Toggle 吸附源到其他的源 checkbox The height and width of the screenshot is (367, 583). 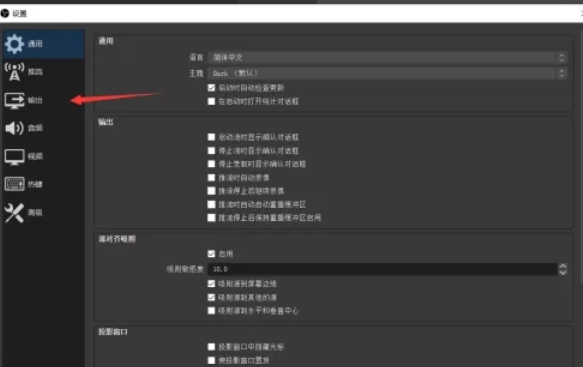point(211,297)
